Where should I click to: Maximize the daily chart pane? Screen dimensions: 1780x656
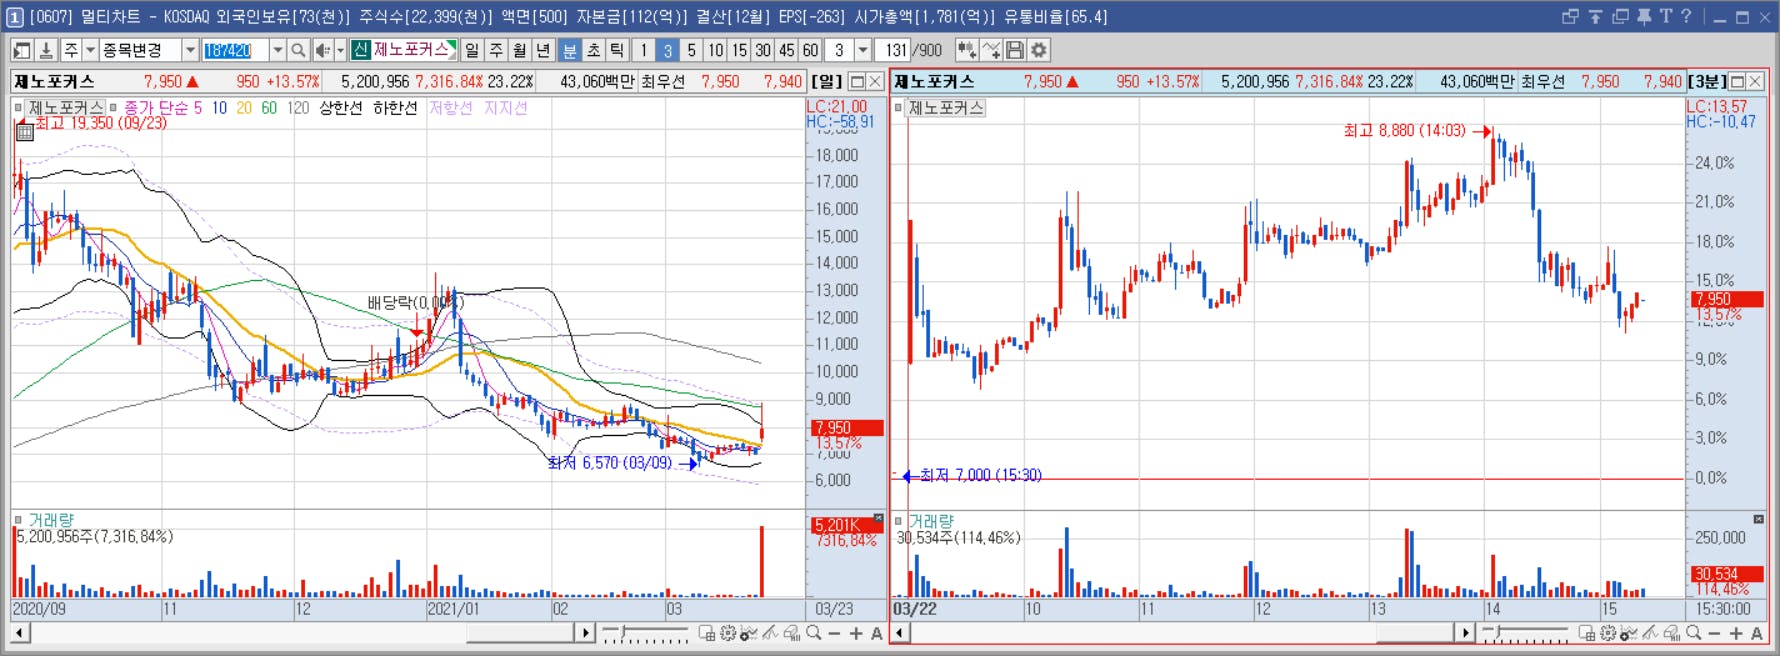coord(857,81)
